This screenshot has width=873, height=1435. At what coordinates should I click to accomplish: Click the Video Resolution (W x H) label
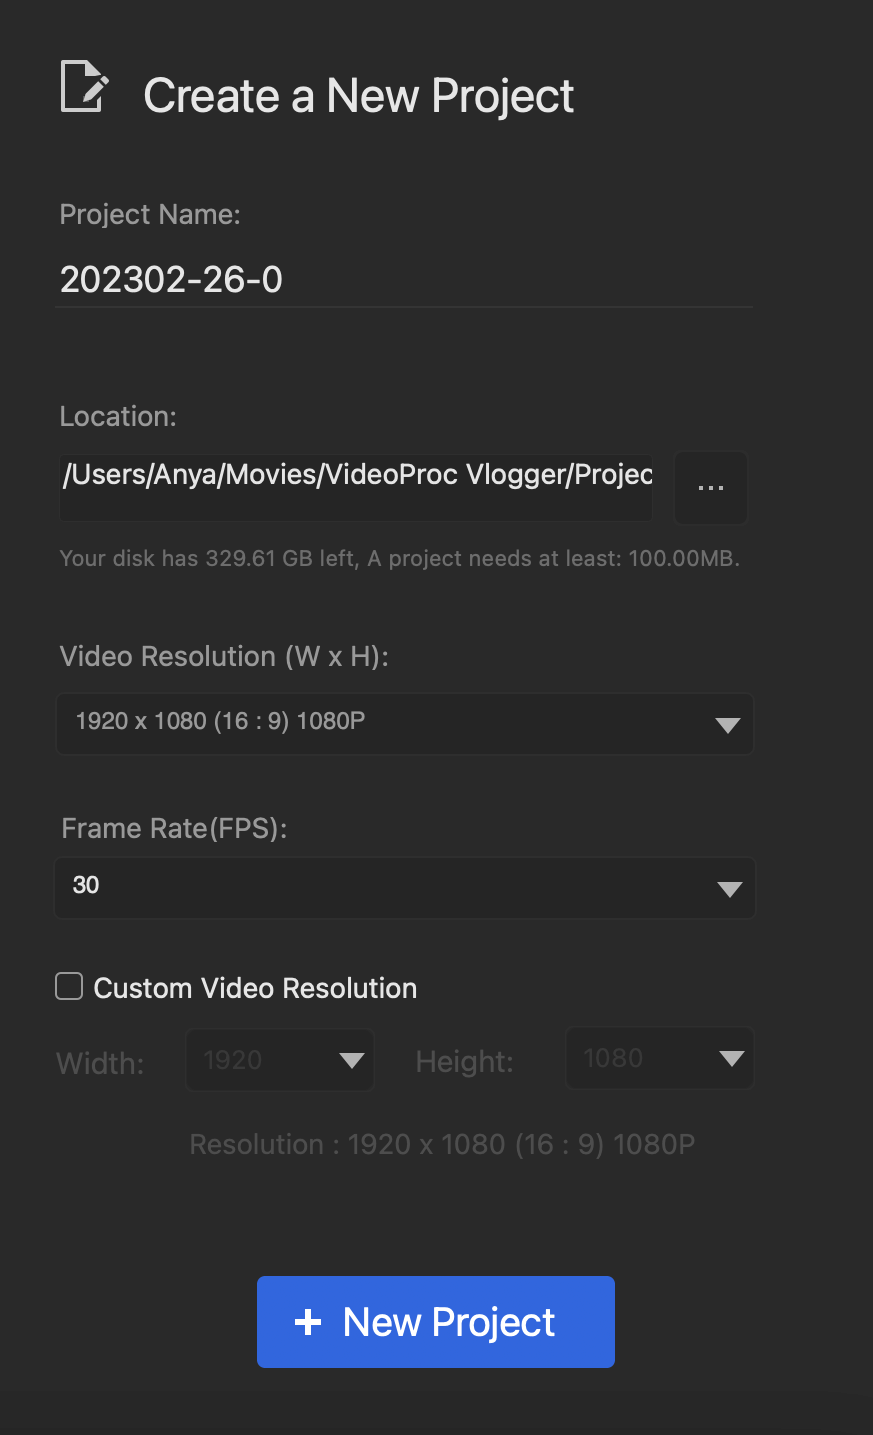coord(224,656)
